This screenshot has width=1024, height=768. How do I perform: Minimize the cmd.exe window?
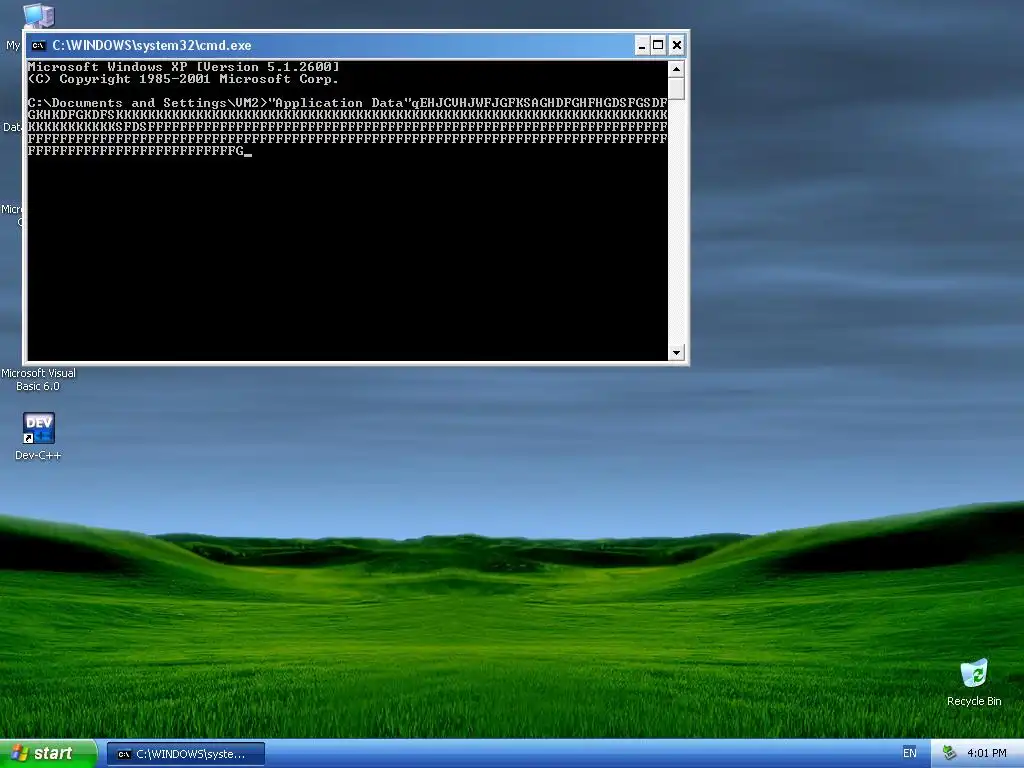tap(641, 45)
